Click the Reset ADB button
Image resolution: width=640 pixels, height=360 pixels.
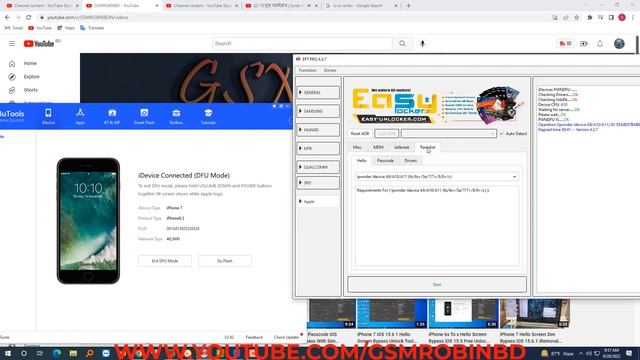point(360,133)
